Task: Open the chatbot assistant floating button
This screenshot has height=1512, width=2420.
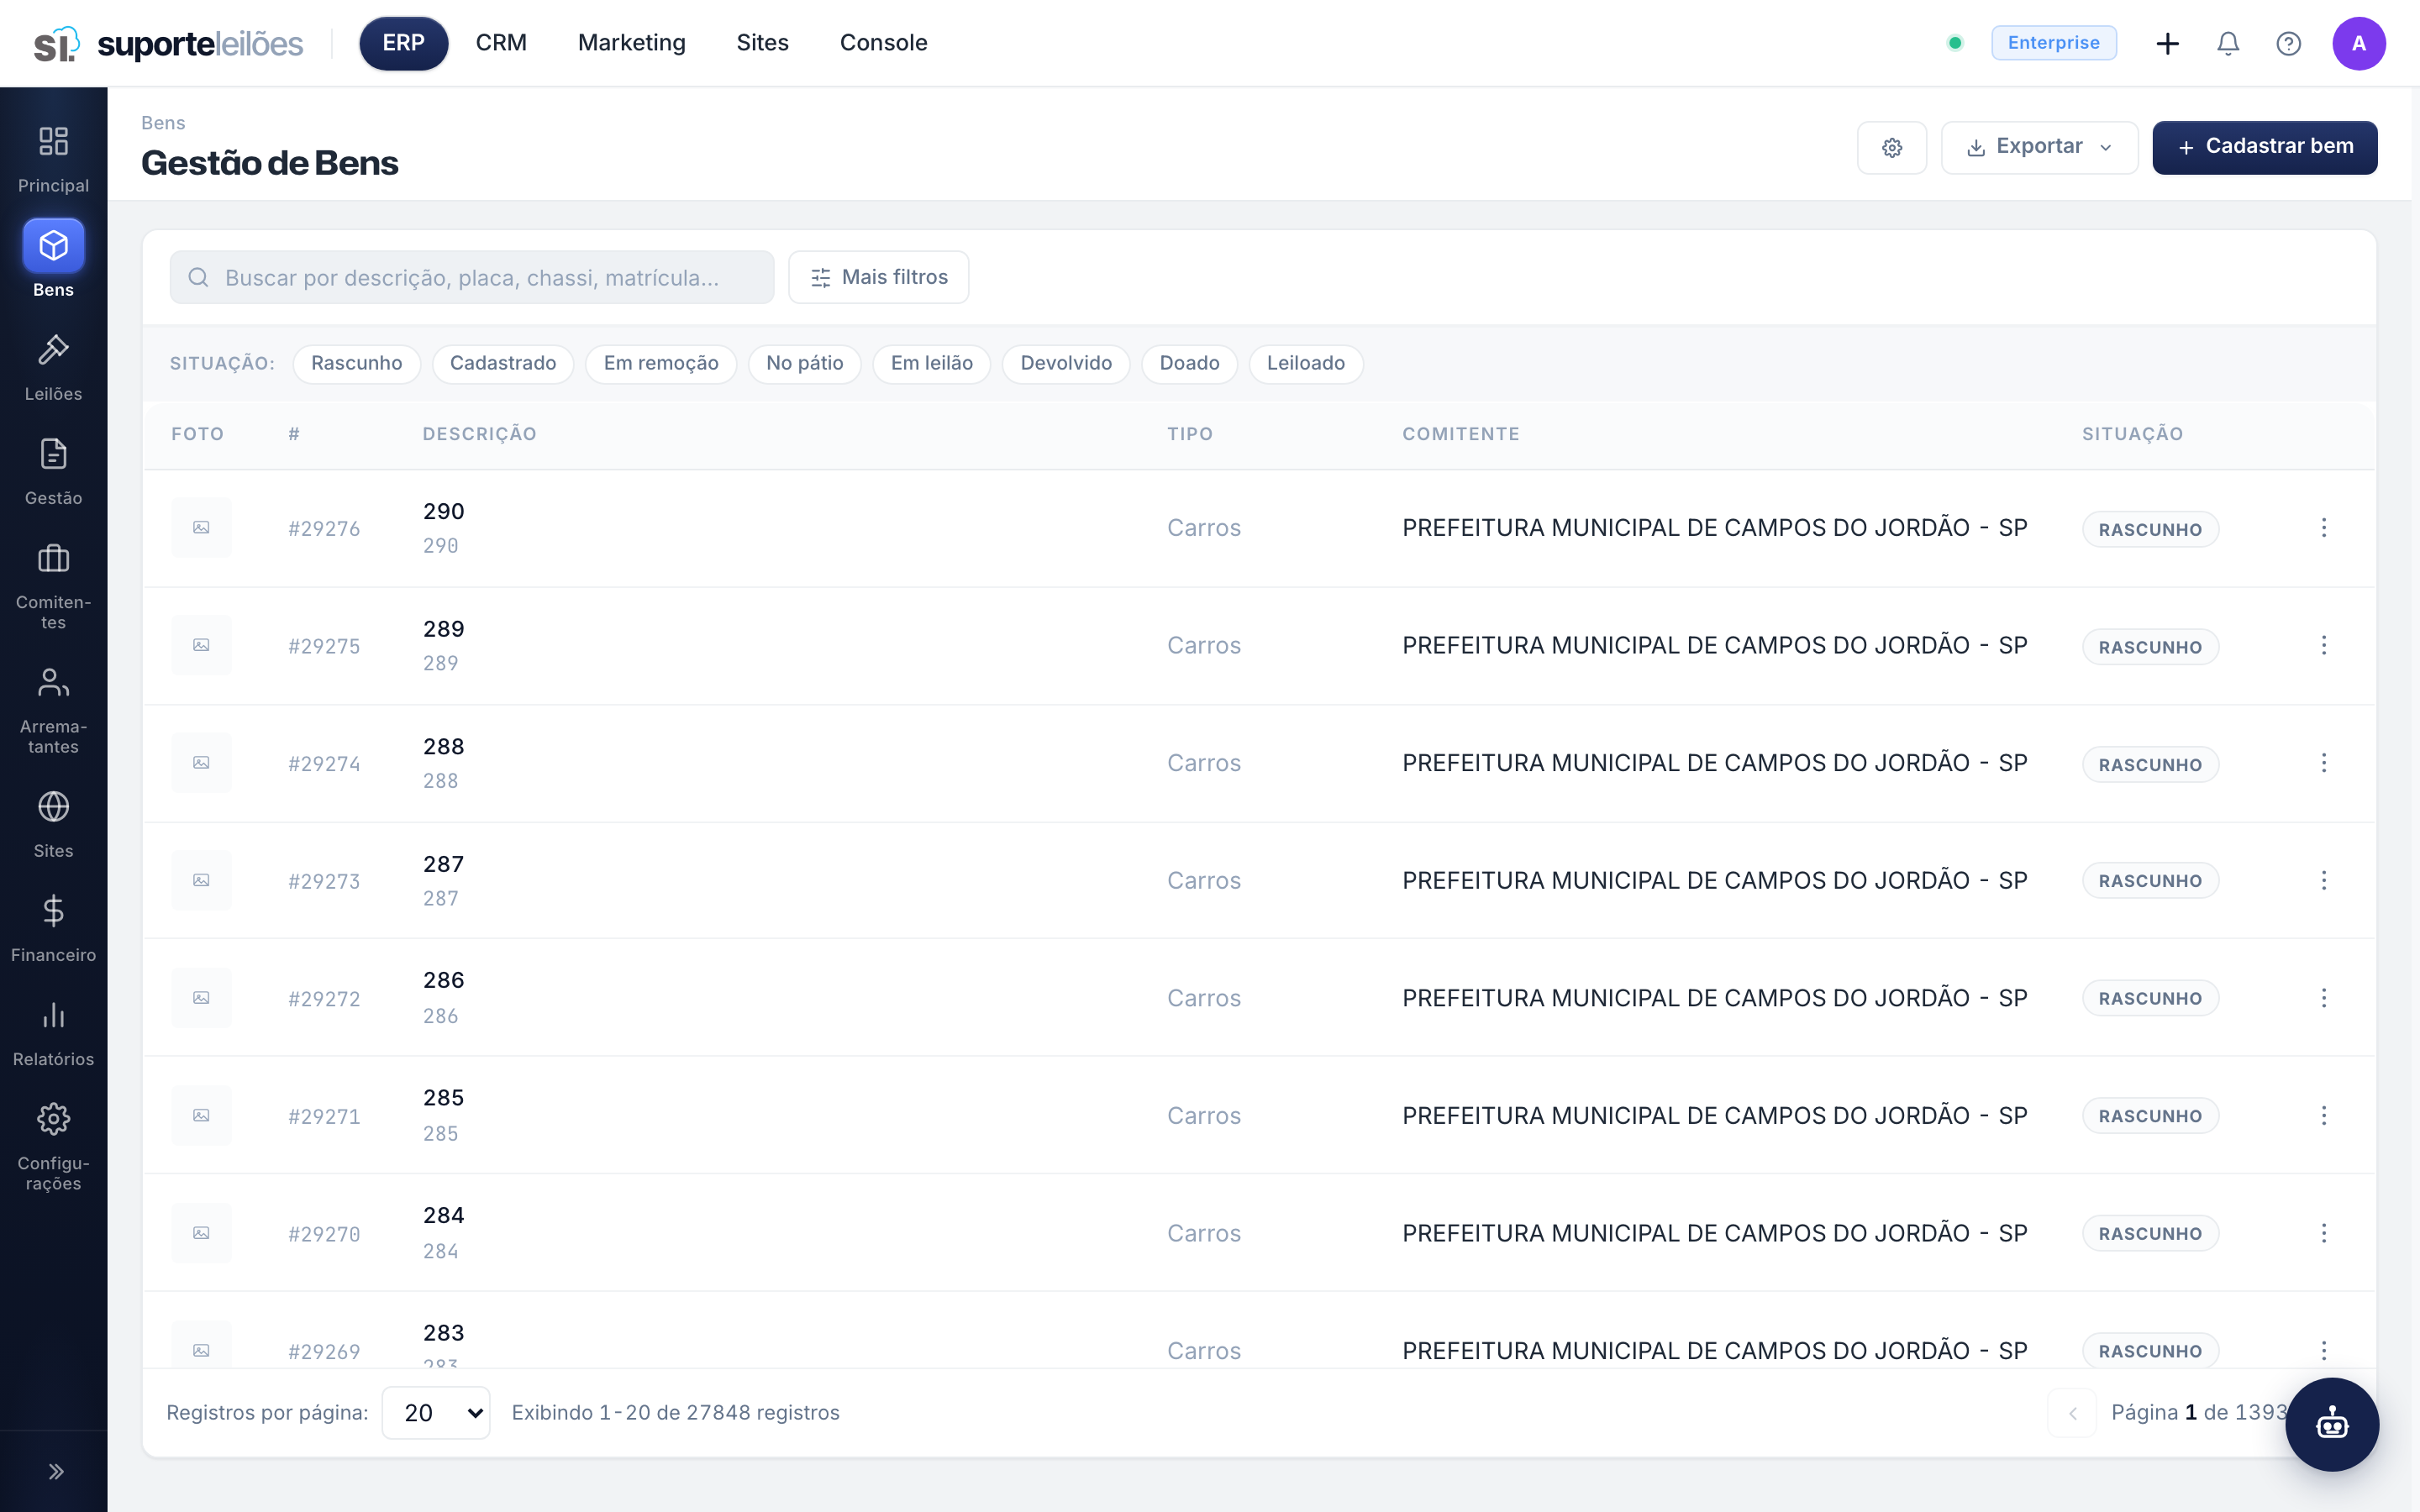Action: (2331, 1423)
